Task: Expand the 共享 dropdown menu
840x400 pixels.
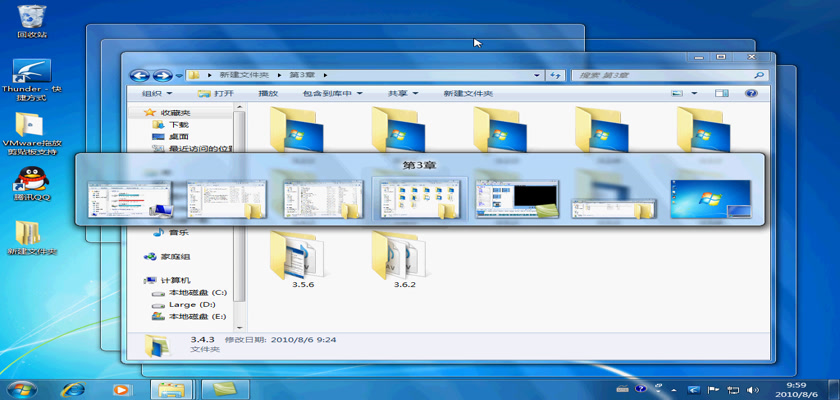Action: pos(402,93)
